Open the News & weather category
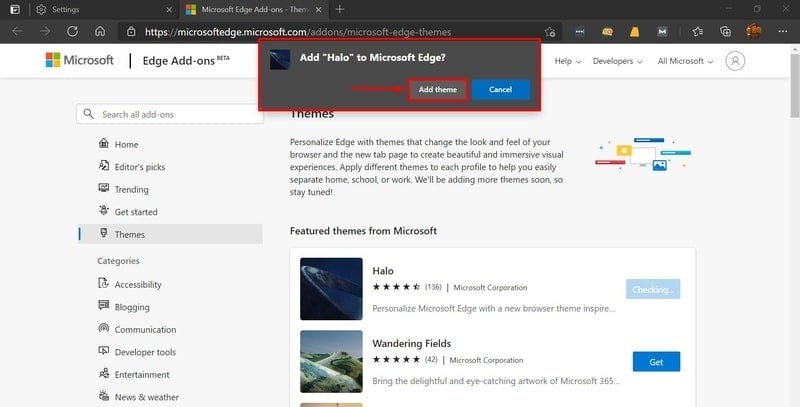This screenshot has width=800, height=407. 138,396
